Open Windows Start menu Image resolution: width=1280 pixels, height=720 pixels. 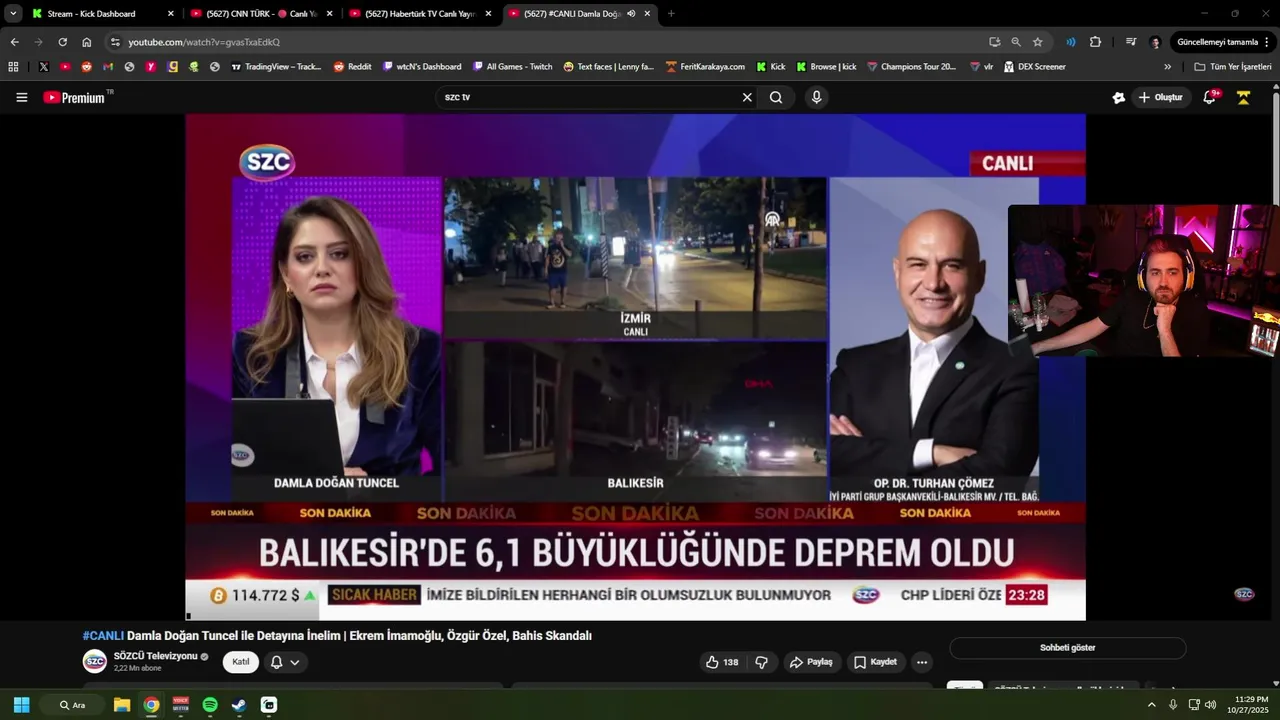point(21,705)
